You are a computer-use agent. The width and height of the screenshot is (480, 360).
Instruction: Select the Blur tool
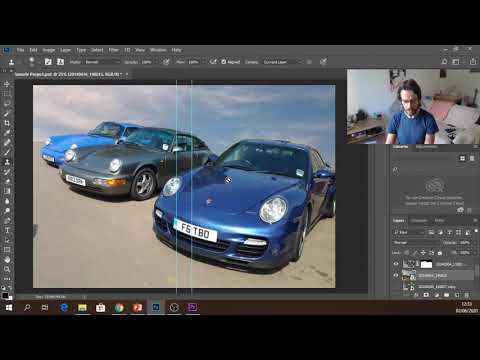[x=7, y=201]
